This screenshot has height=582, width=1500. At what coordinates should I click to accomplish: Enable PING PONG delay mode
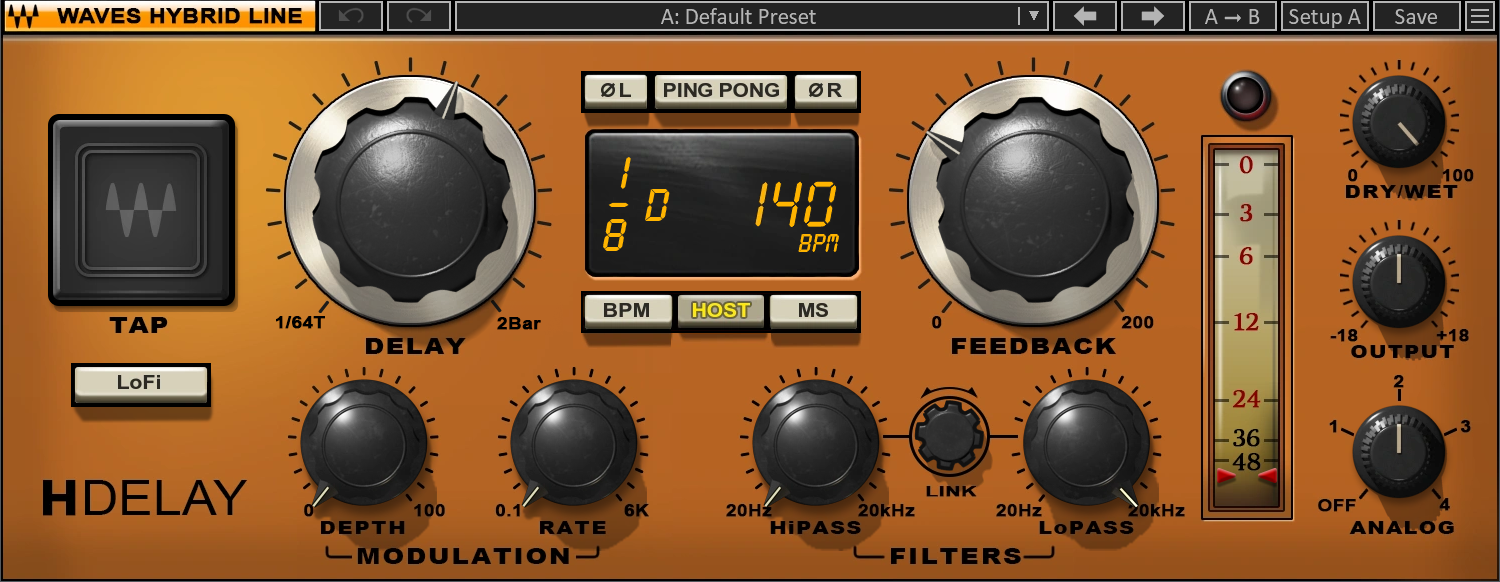(720, 90)
